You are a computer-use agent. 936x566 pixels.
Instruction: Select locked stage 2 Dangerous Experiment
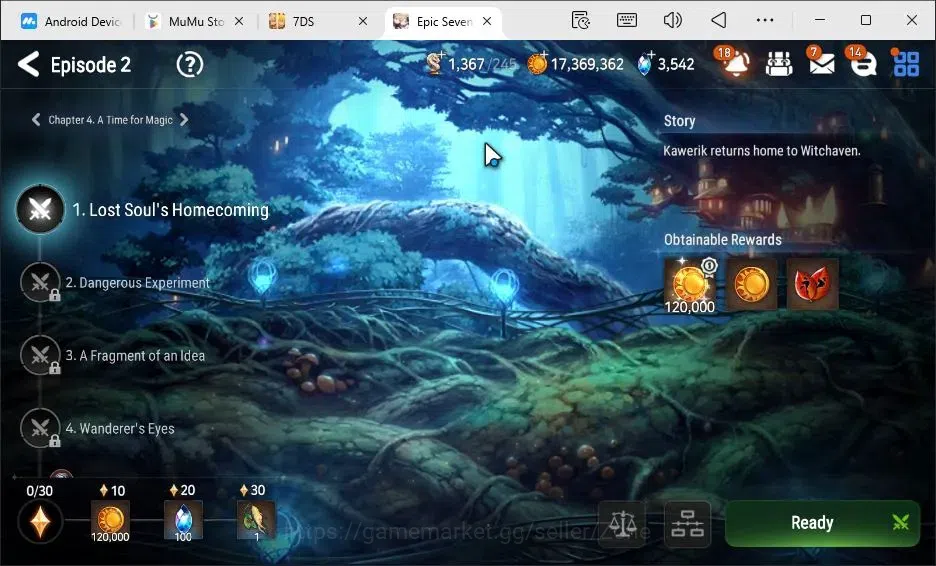click(x=116, y=282)
